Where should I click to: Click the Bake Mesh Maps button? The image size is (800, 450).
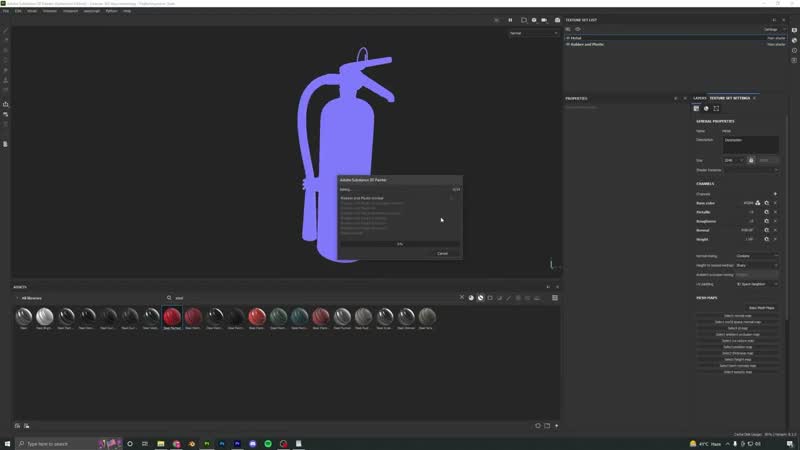tap(761, 308)
